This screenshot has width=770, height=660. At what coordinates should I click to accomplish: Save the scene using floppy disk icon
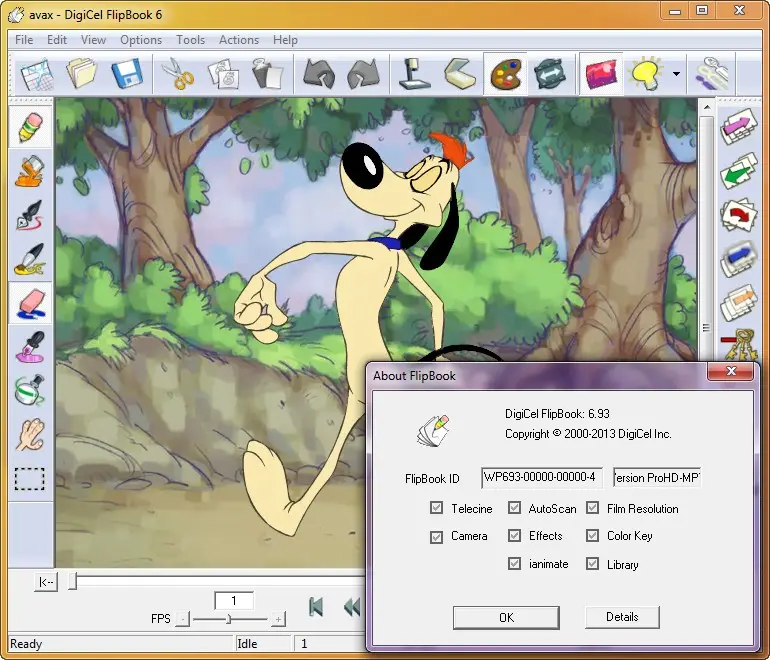127,74
